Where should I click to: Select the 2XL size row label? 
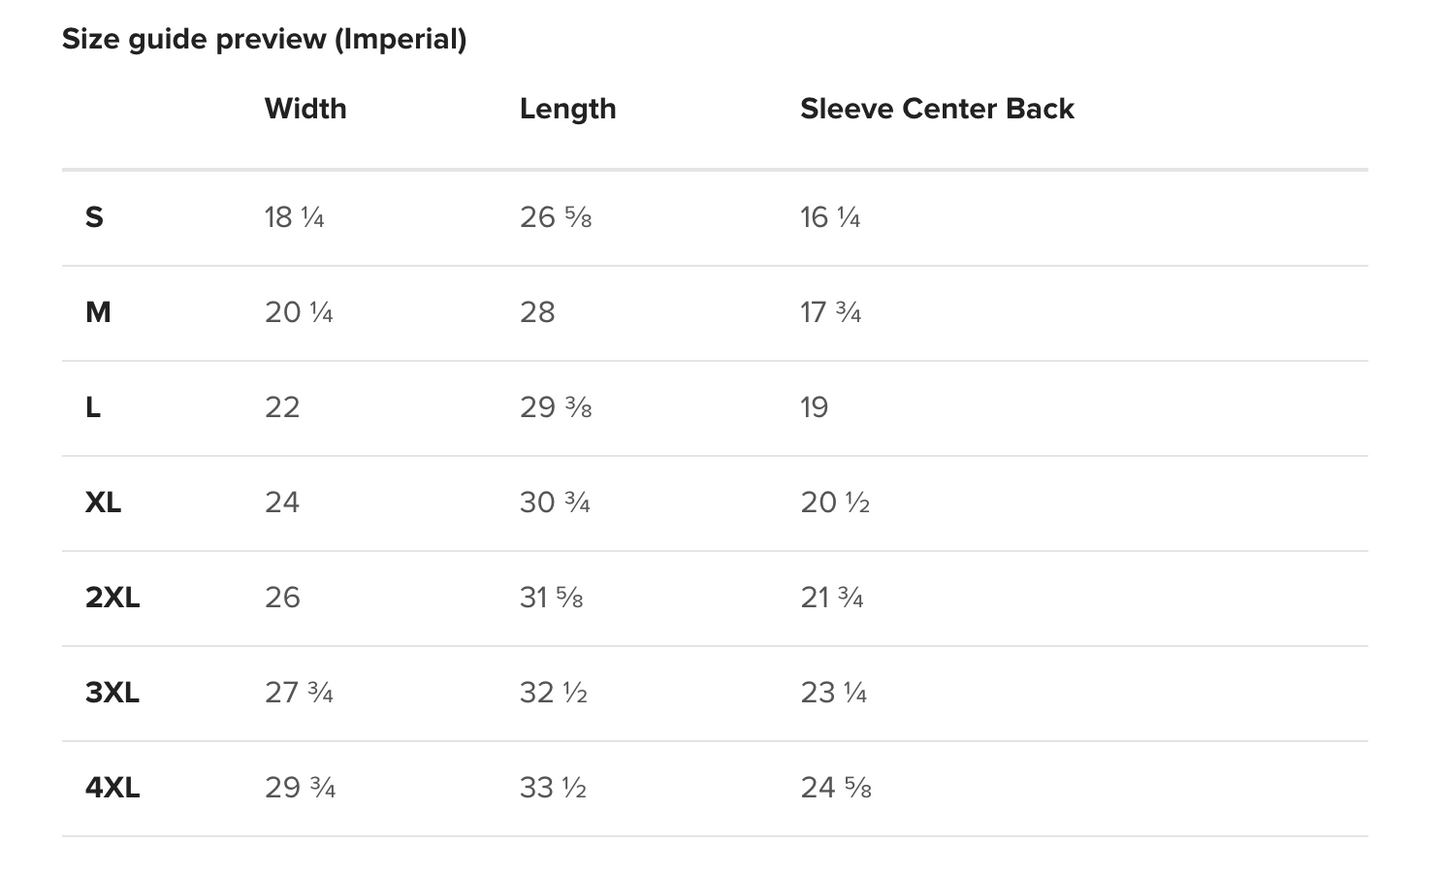tap(112, 597)
